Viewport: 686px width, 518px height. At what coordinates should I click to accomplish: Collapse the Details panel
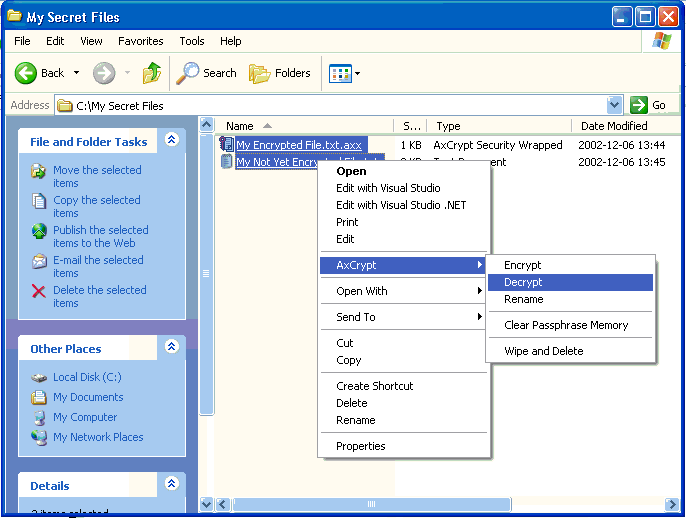point(172,485)
